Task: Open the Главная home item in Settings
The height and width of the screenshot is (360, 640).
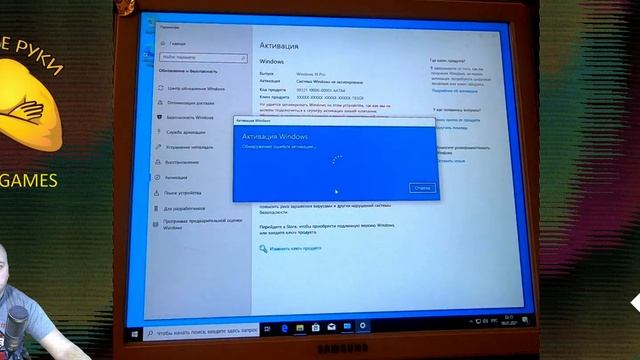Action: [173, 43]
